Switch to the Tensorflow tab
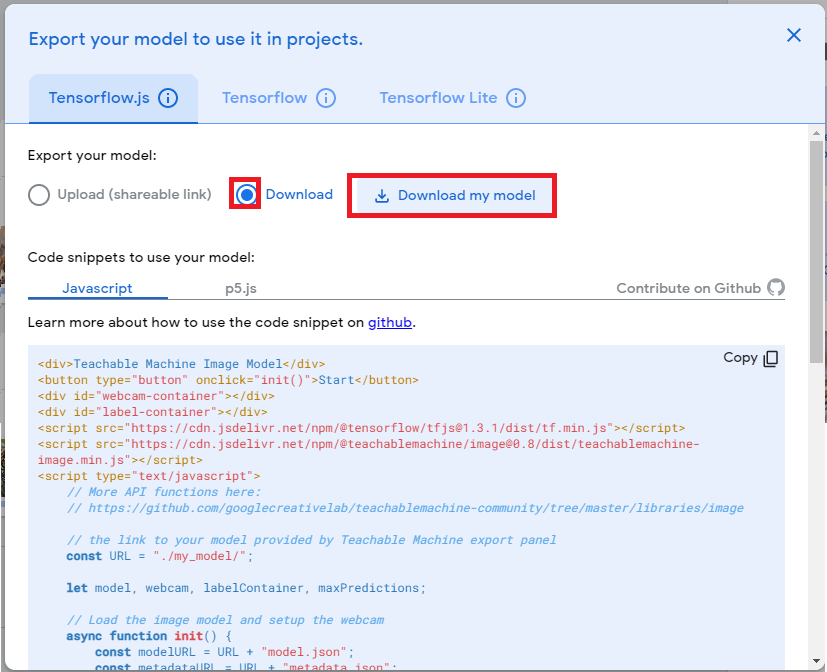Screen dimensions: 827x672 tap(264, 98)
